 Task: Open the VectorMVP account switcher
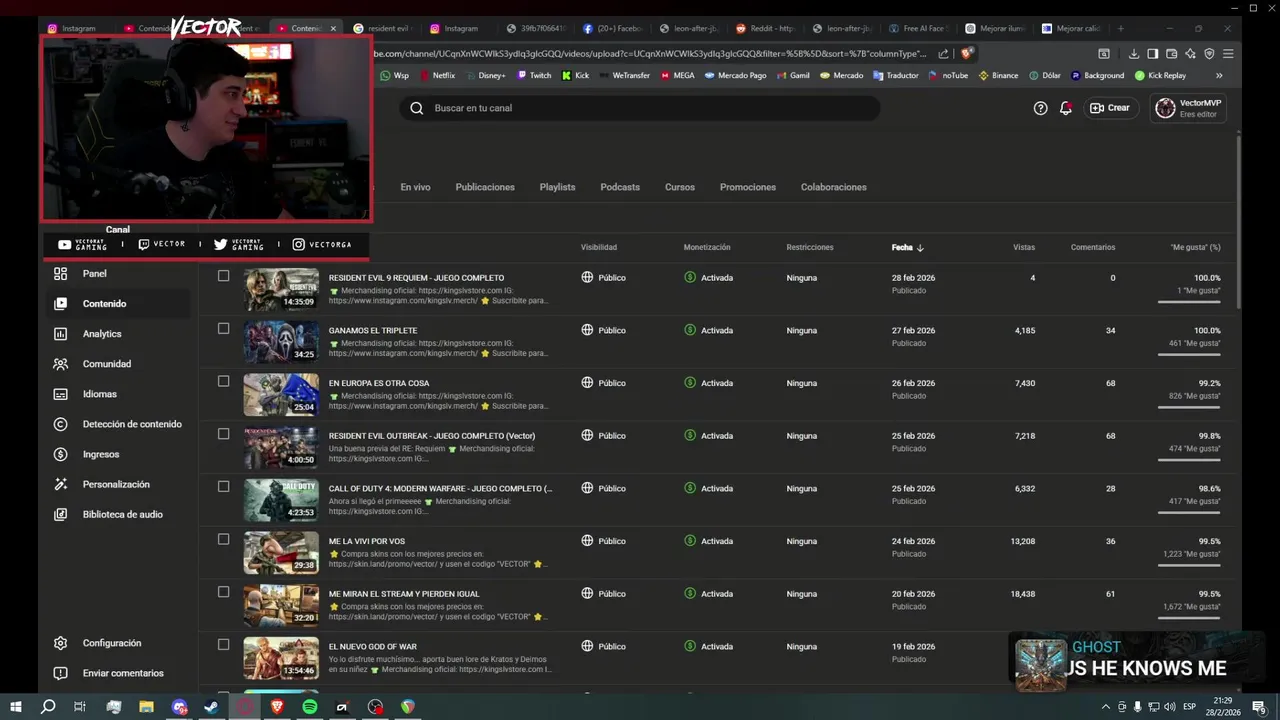(1189, 108)
